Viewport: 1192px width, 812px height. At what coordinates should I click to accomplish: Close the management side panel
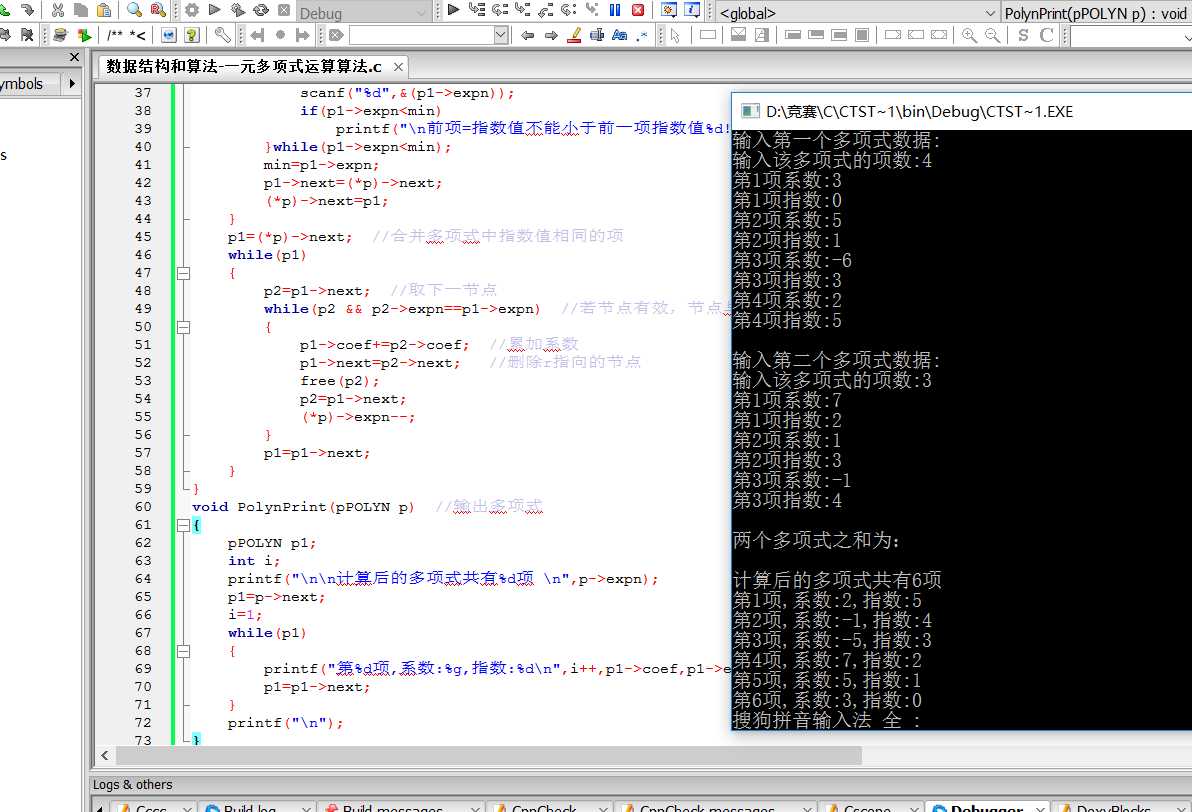[74, 57]
